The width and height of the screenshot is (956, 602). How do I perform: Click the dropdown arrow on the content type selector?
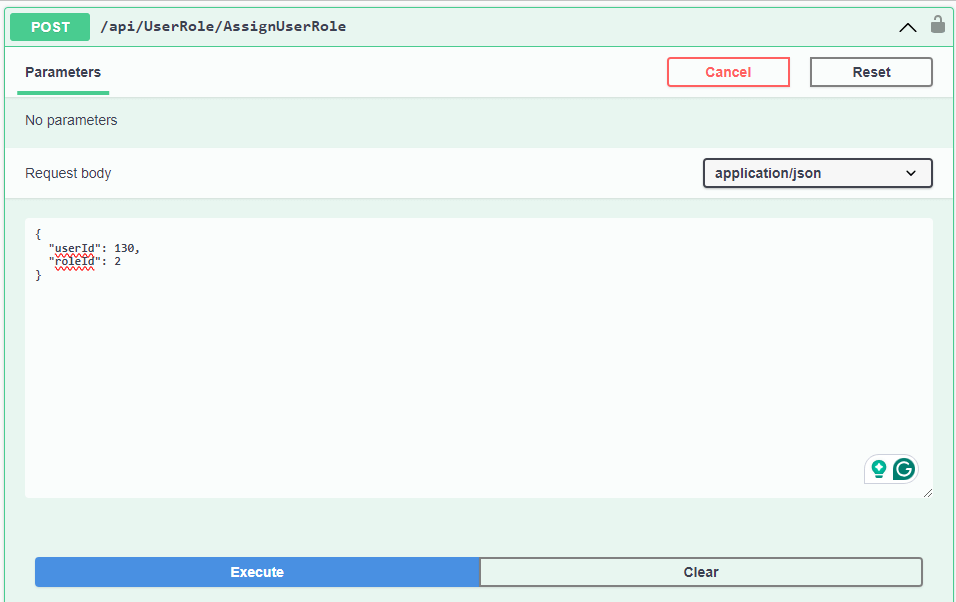tap(911, 173)
